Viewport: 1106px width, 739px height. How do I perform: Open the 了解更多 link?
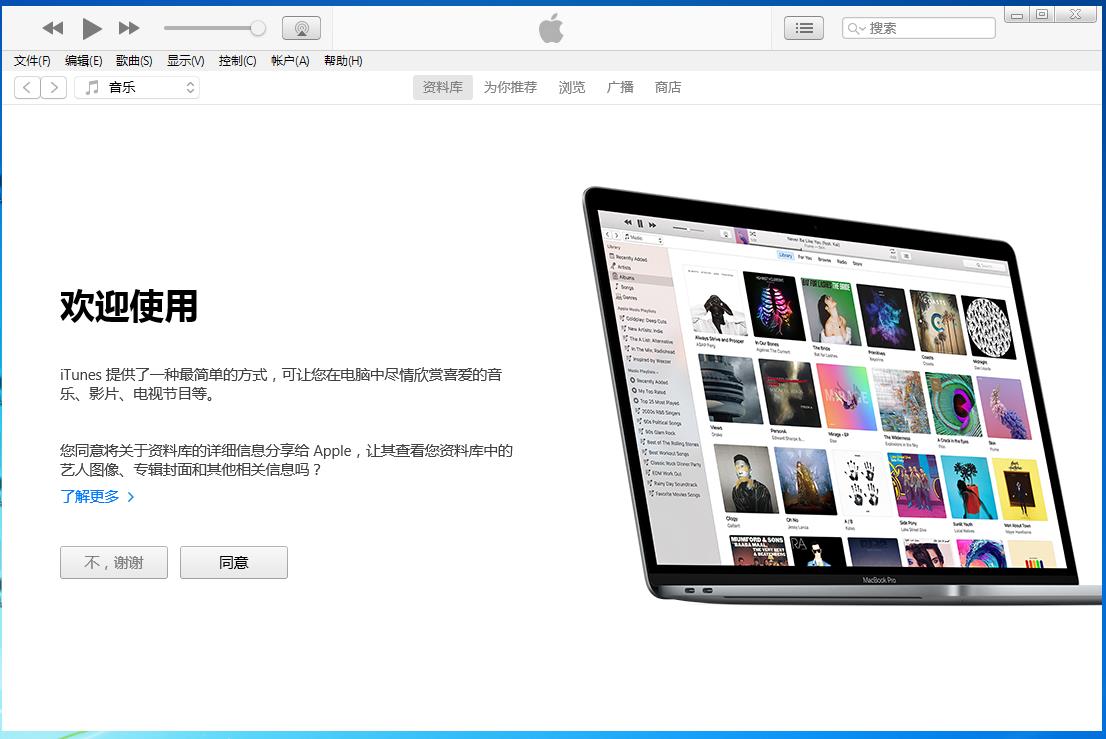(91, 495)
